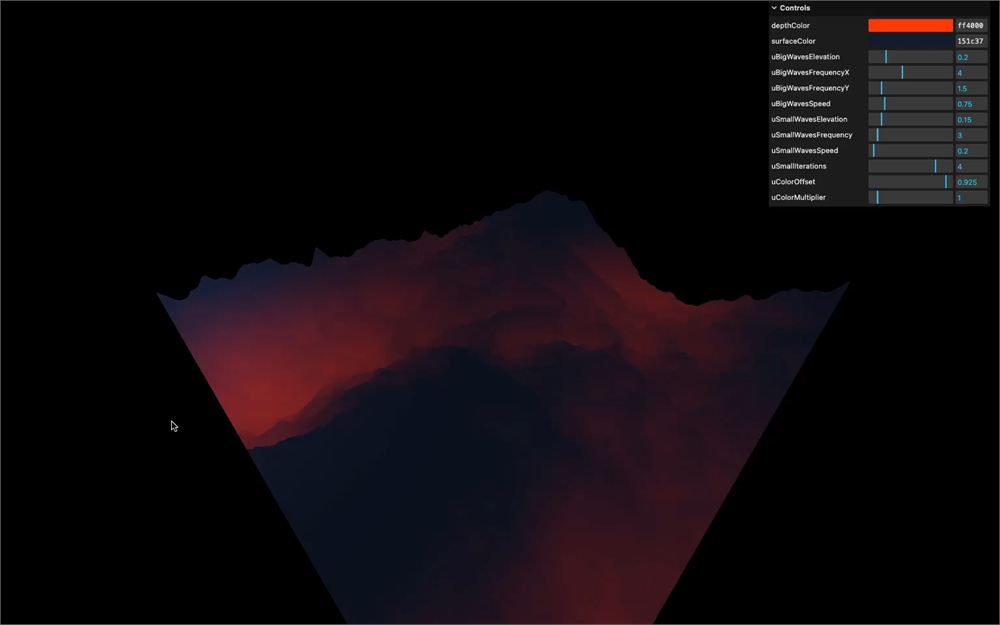Click the uColorOffset slider track

tap(910, 182)
